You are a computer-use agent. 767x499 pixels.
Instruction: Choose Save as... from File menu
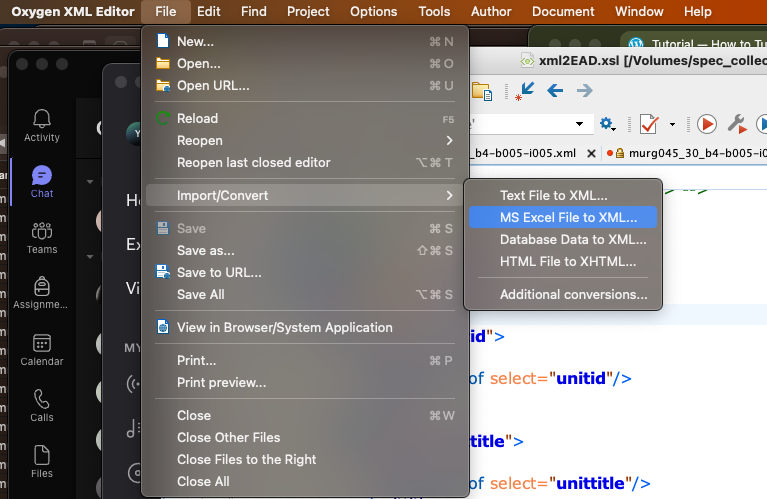pos(205,250)
